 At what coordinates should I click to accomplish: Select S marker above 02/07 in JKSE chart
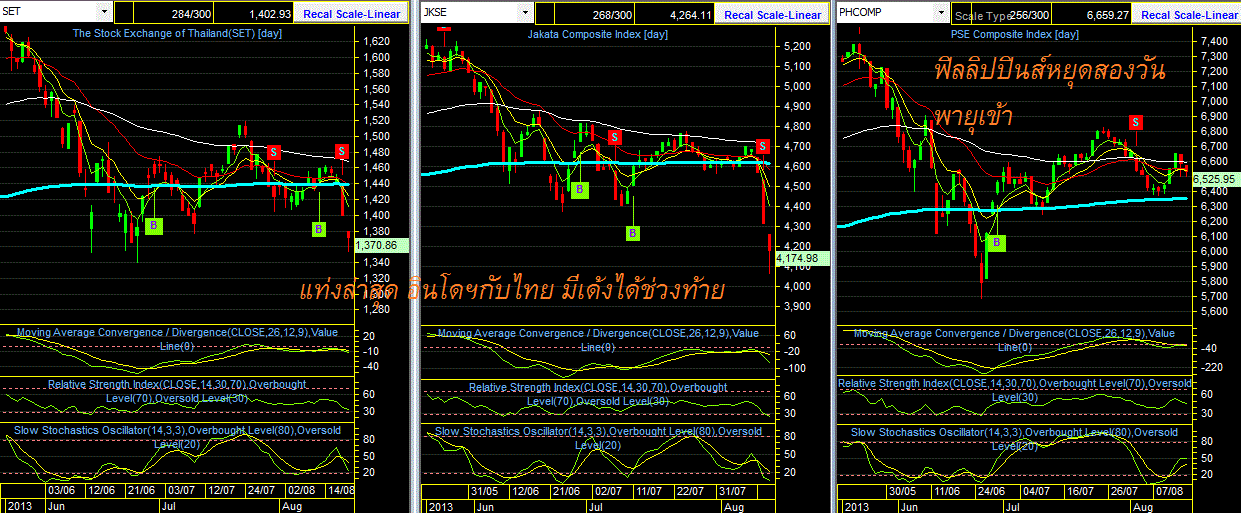(614, 136)
